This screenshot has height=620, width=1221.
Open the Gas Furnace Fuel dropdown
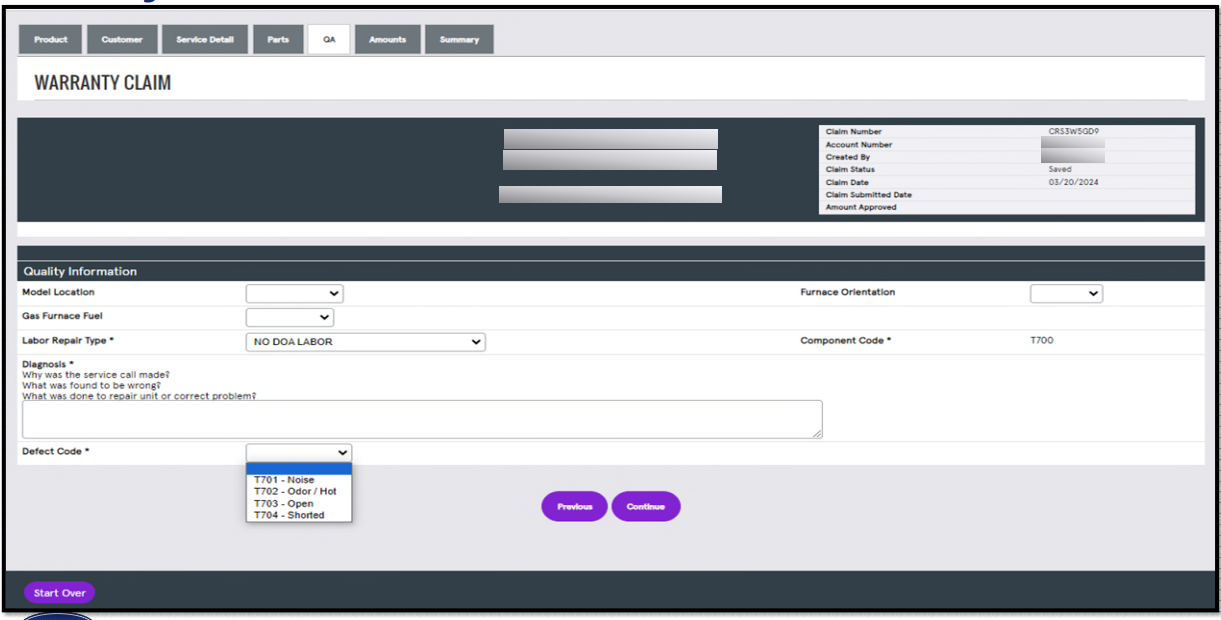click(289, 316)
